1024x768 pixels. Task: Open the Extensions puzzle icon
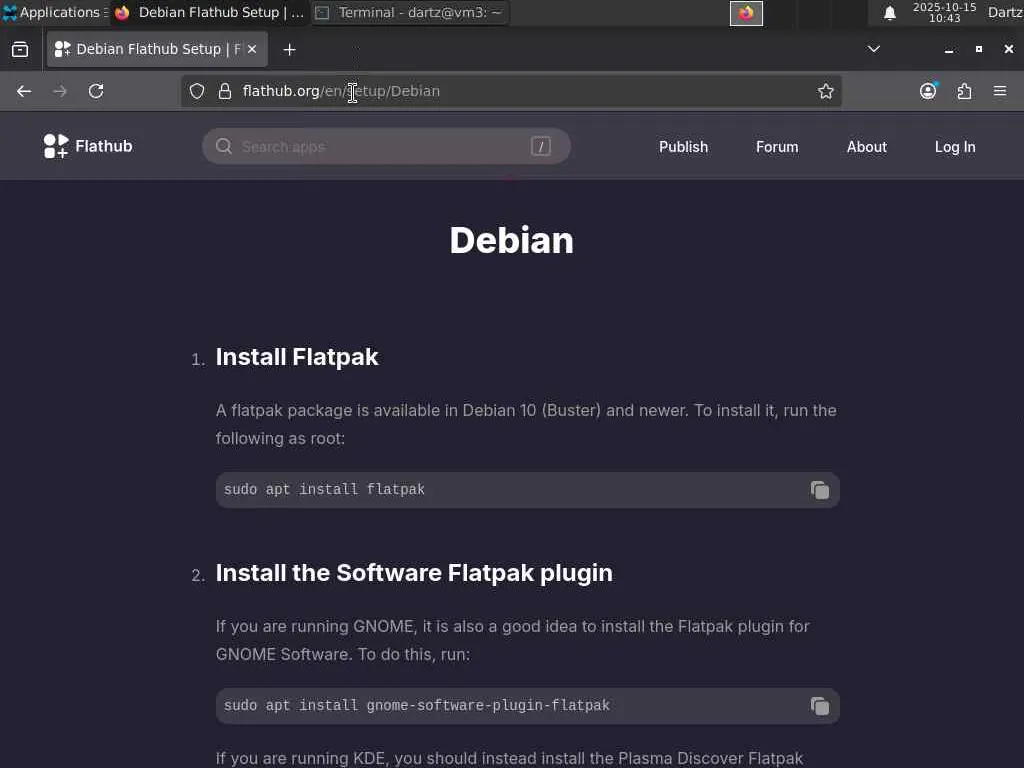(965, 91)
